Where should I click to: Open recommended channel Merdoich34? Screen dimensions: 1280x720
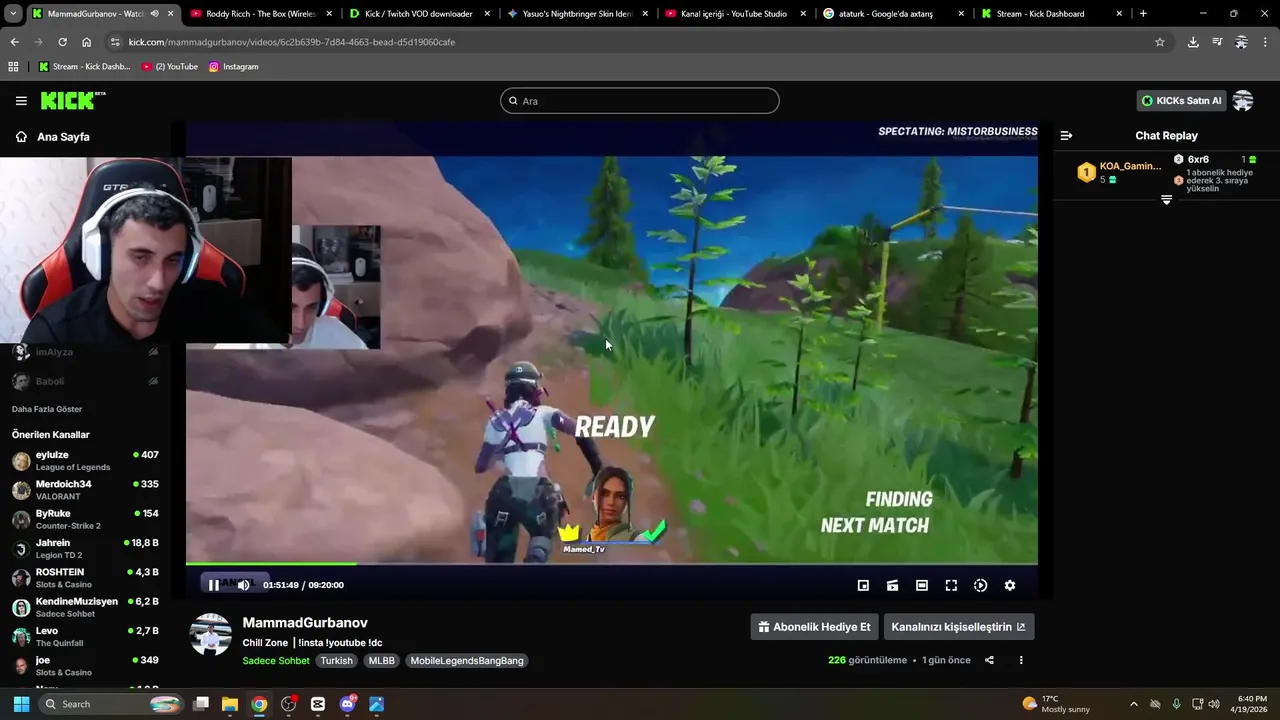pos(85,490)
